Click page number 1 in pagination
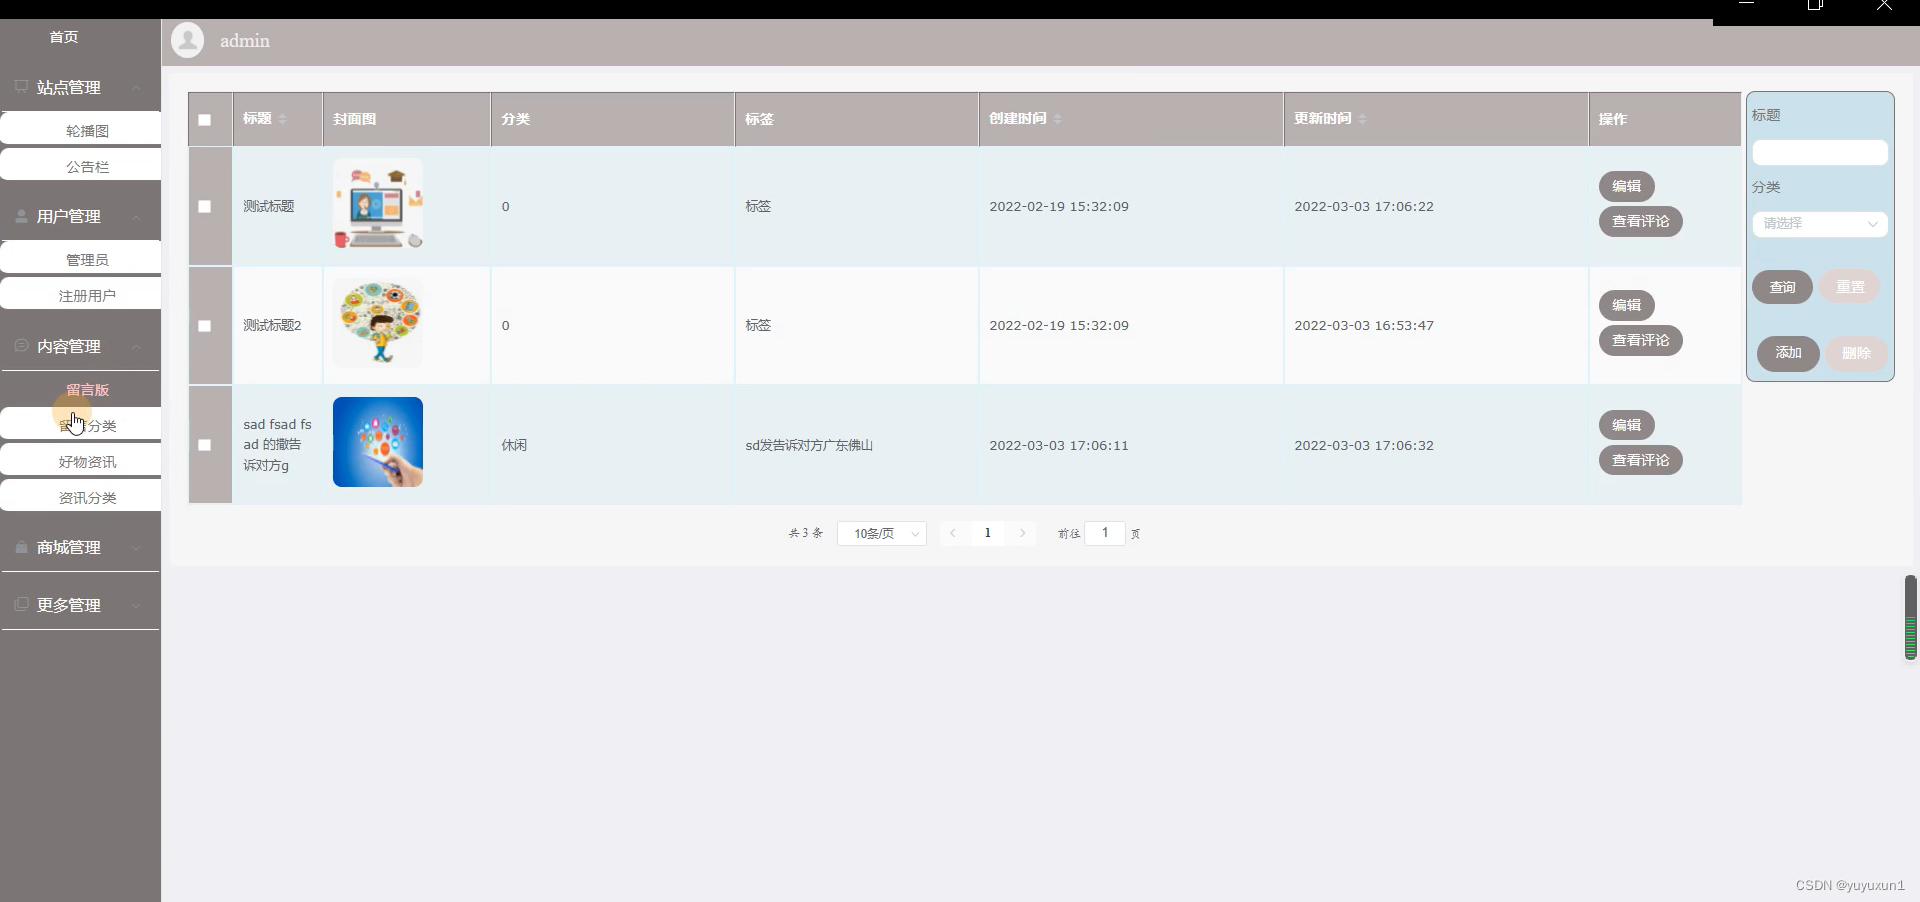This screenshot has height=902, width=1920. click(988, 533)
